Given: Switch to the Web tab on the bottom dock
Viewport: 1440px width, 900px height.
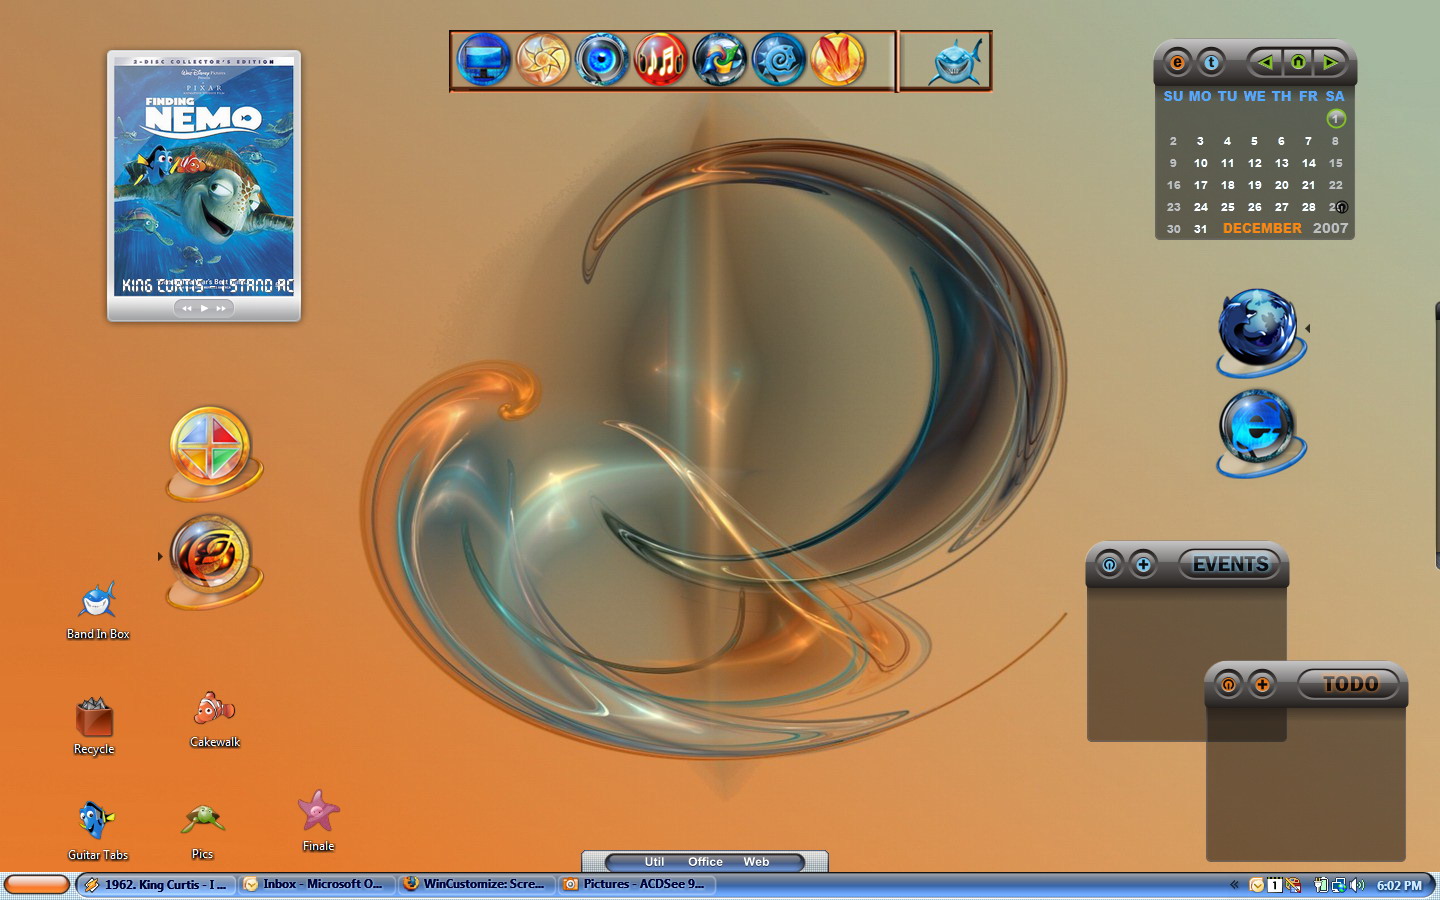Looking at the screenshot, I should [x=756, y=862].
